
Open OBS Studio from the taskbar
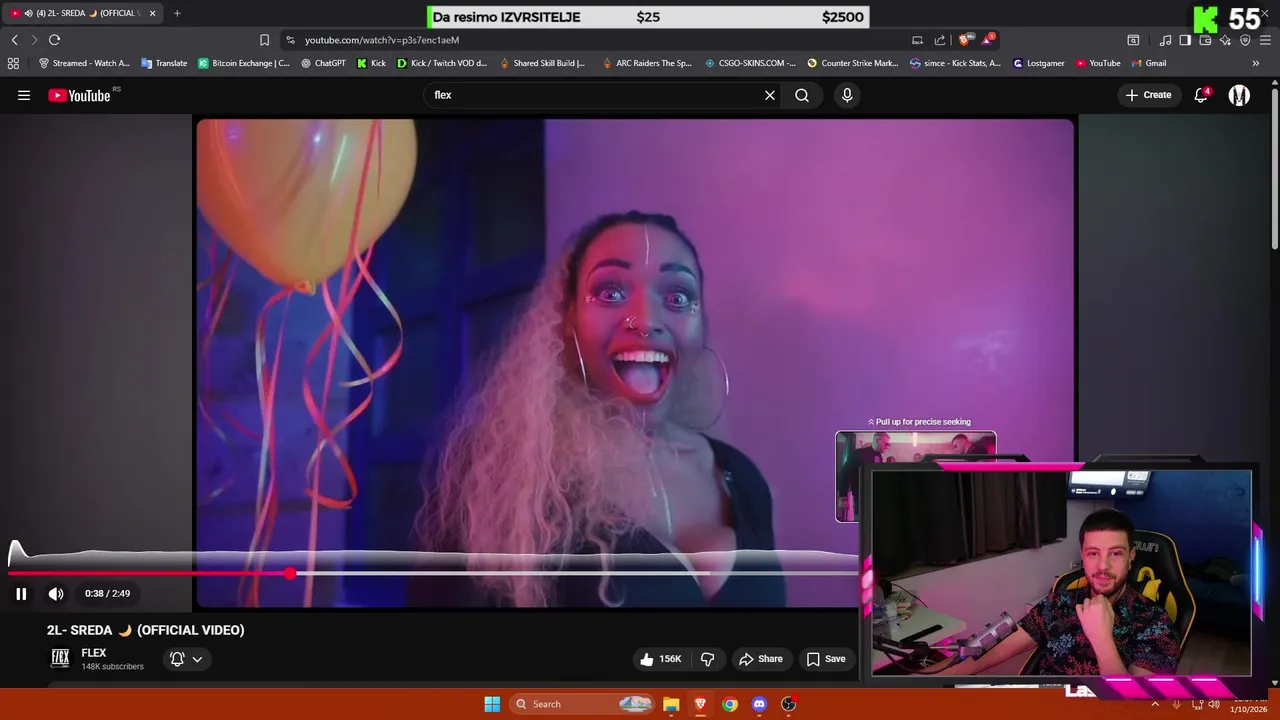788,704
